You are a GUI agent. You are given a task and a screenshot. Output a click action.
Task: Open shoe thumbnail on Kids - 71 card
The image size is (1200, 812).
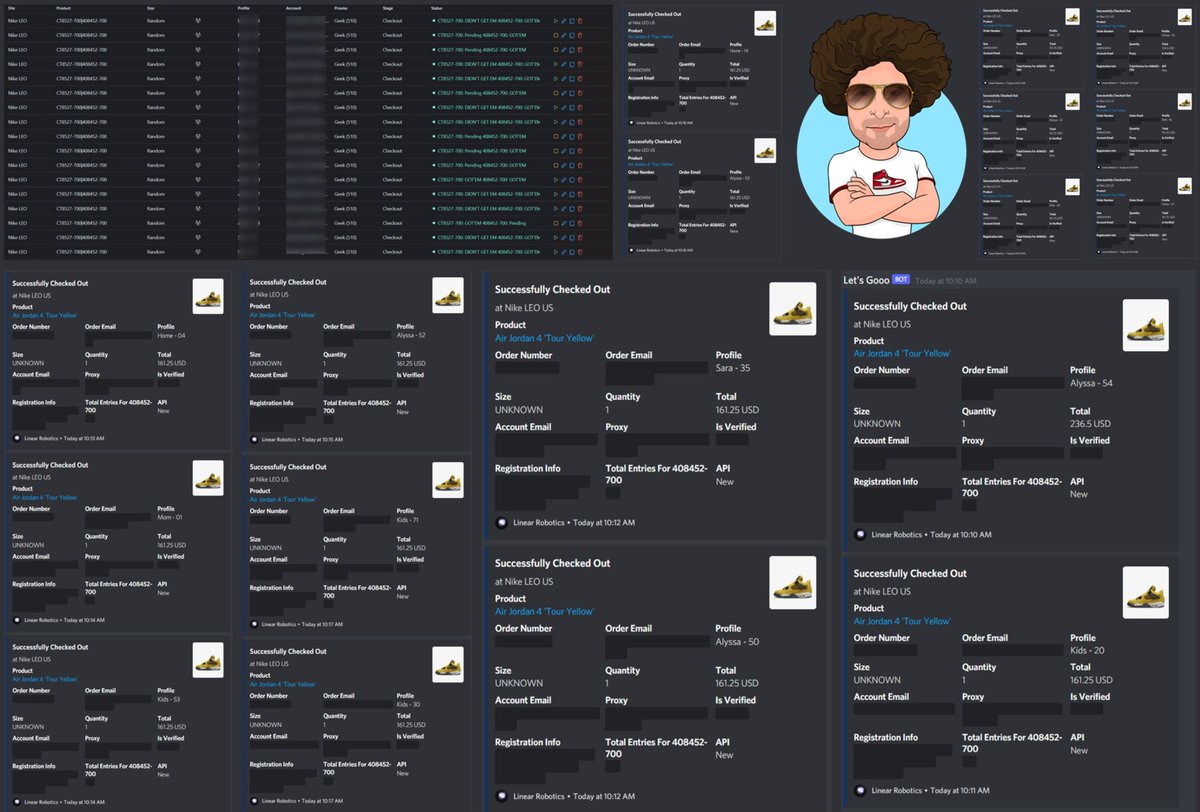coord(447,479)
